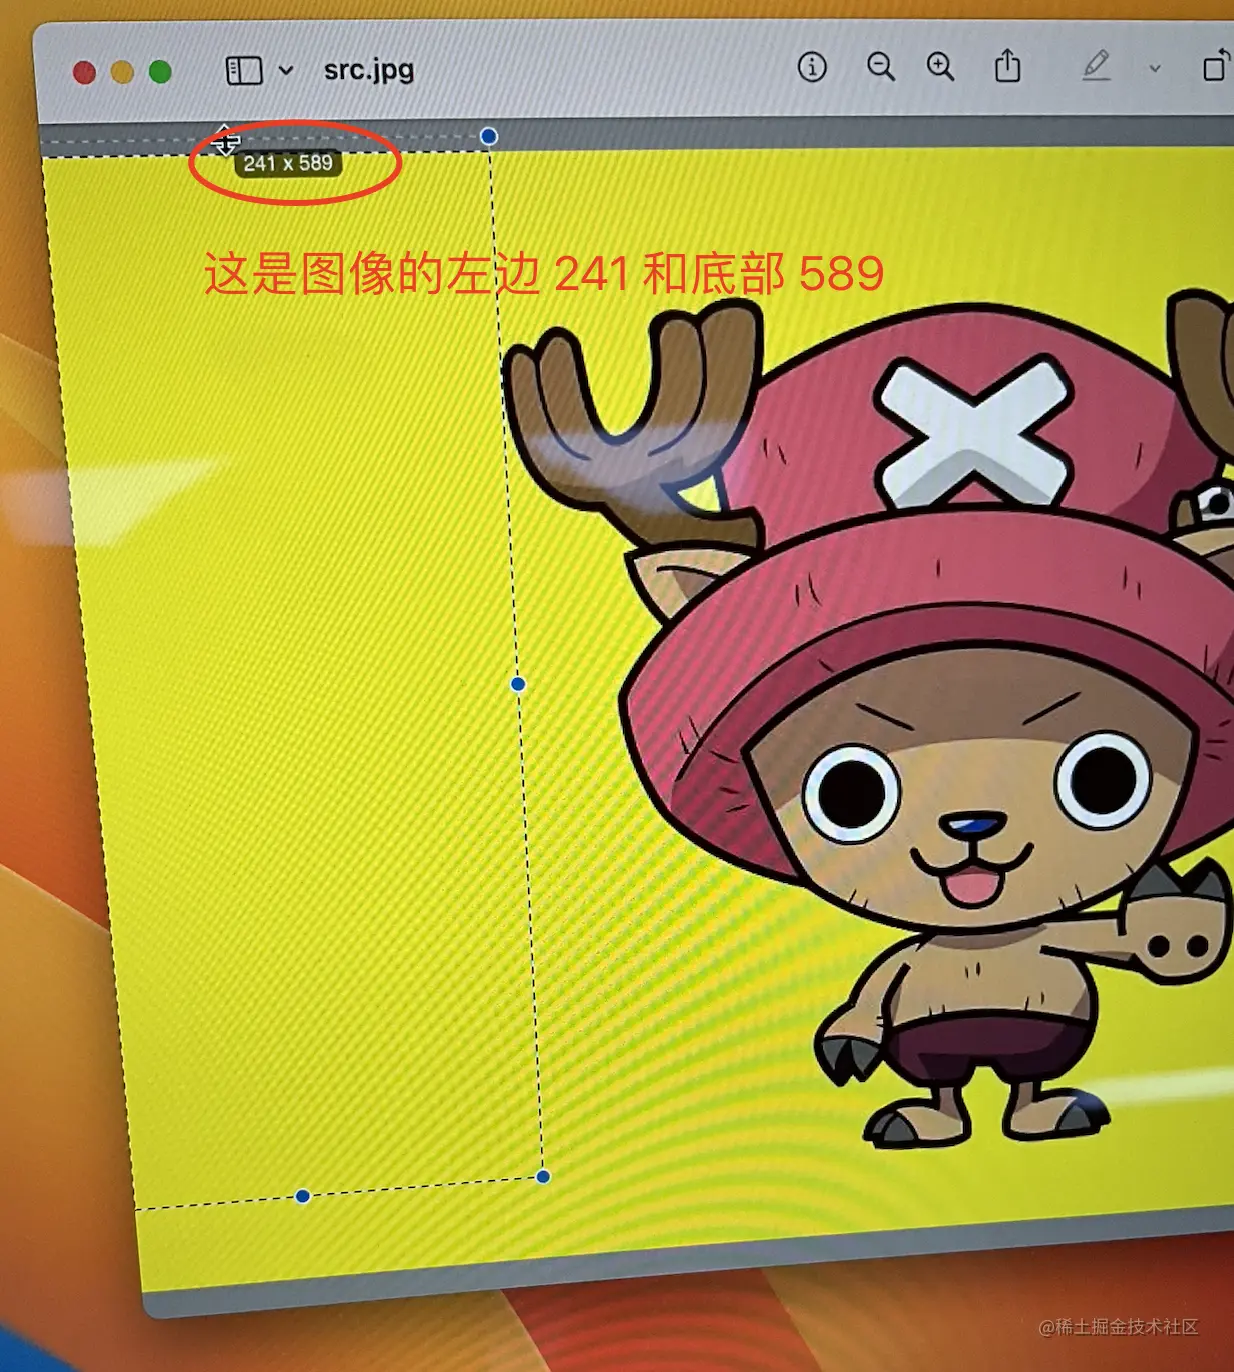Screen dimensions: 1234x1372
Task: Maximize the window with green button
Action: [x=160, y=72]
